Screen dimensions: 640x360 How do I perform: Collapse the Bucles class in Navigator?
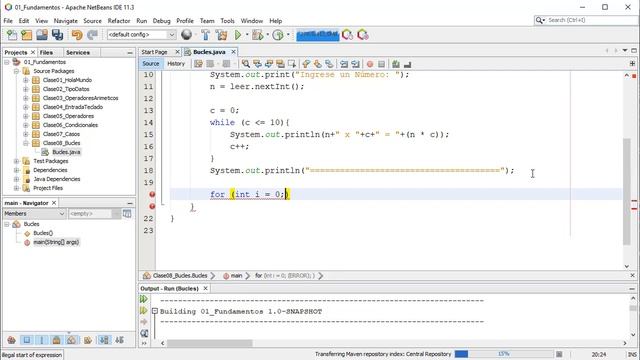(7, 224)
